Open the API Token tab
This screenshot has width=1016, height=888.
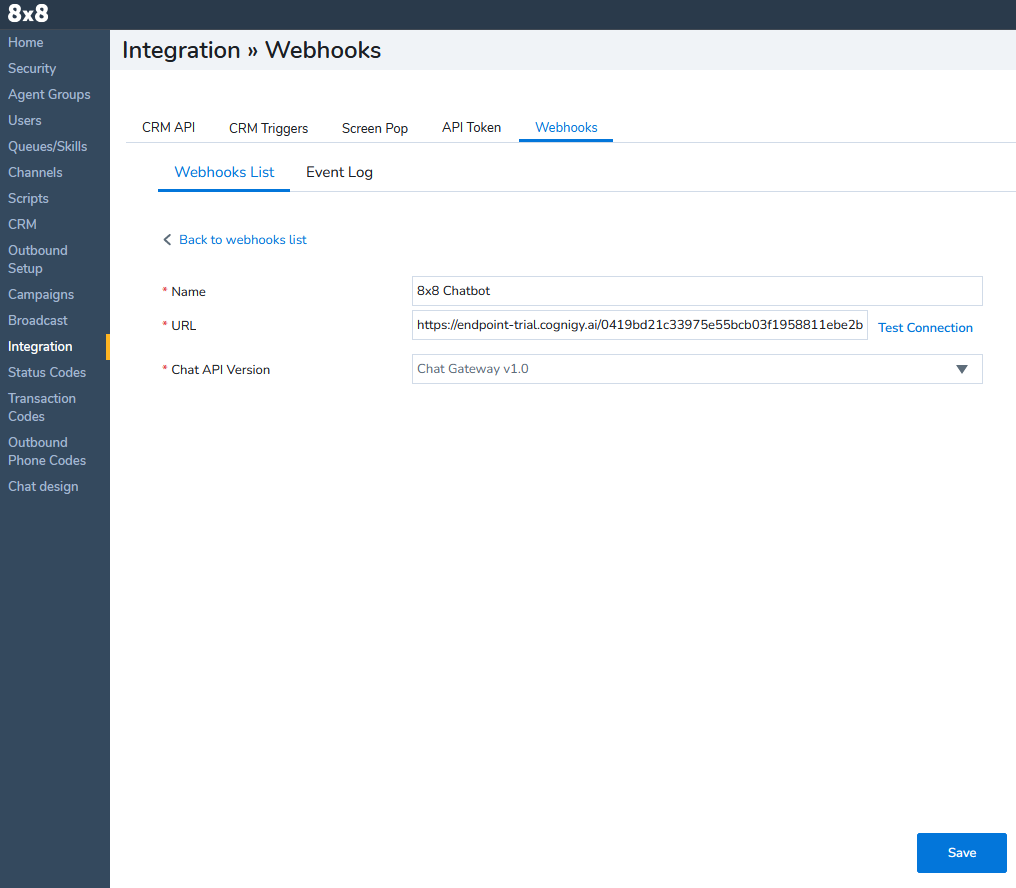pyautogui.click(x=471, y=128)
